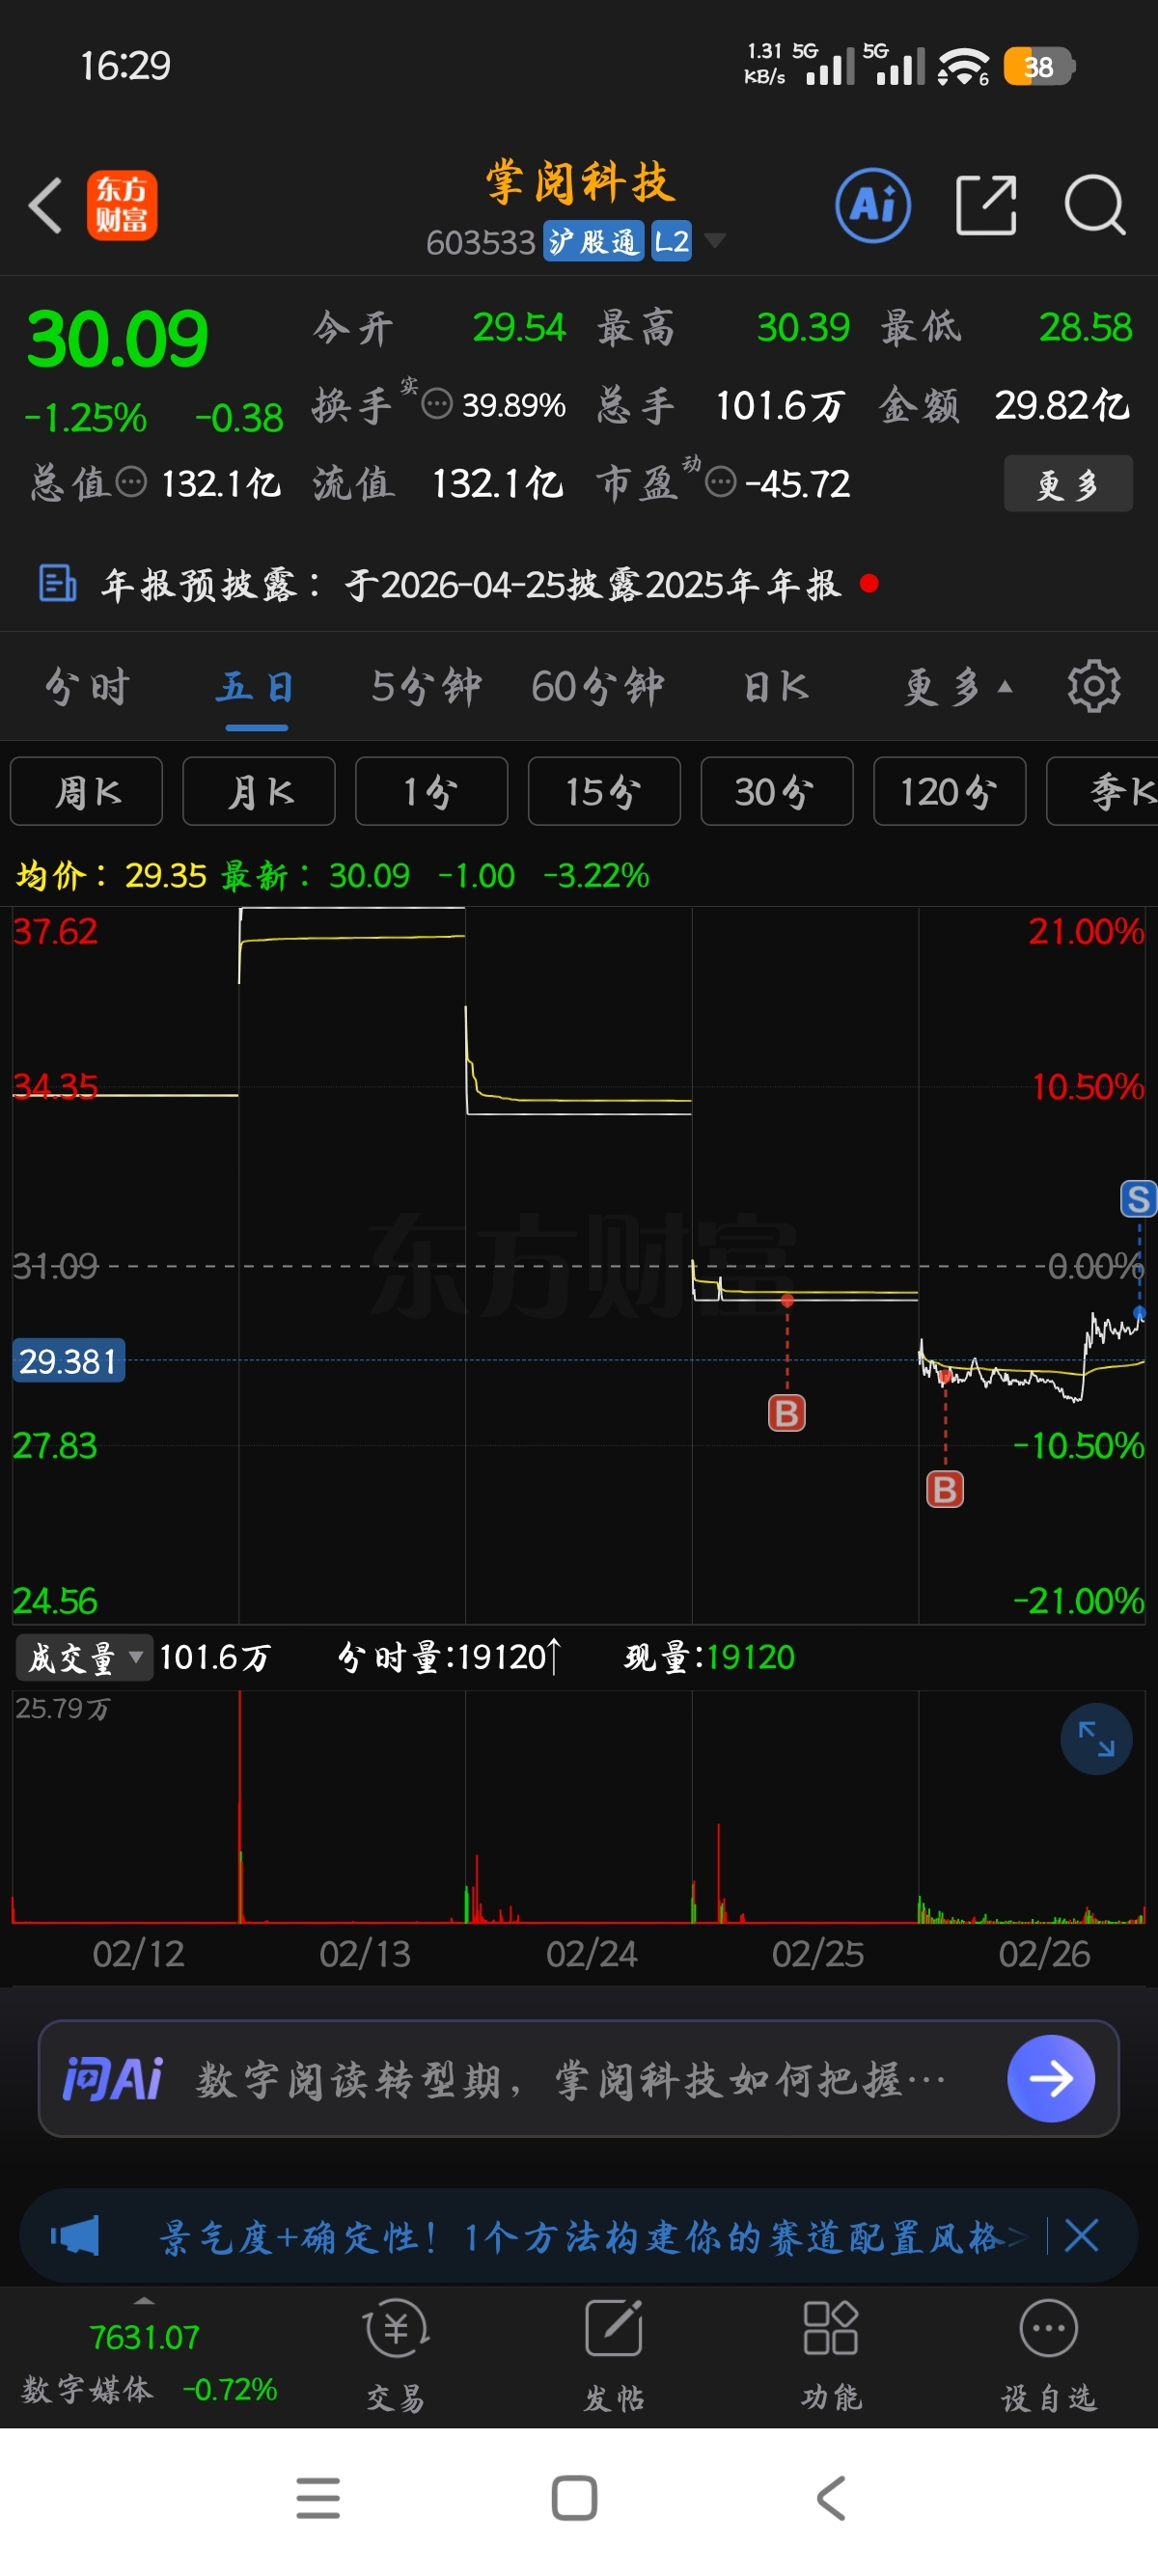
Task: Choose the 120分 period
Action: (950, 792)
